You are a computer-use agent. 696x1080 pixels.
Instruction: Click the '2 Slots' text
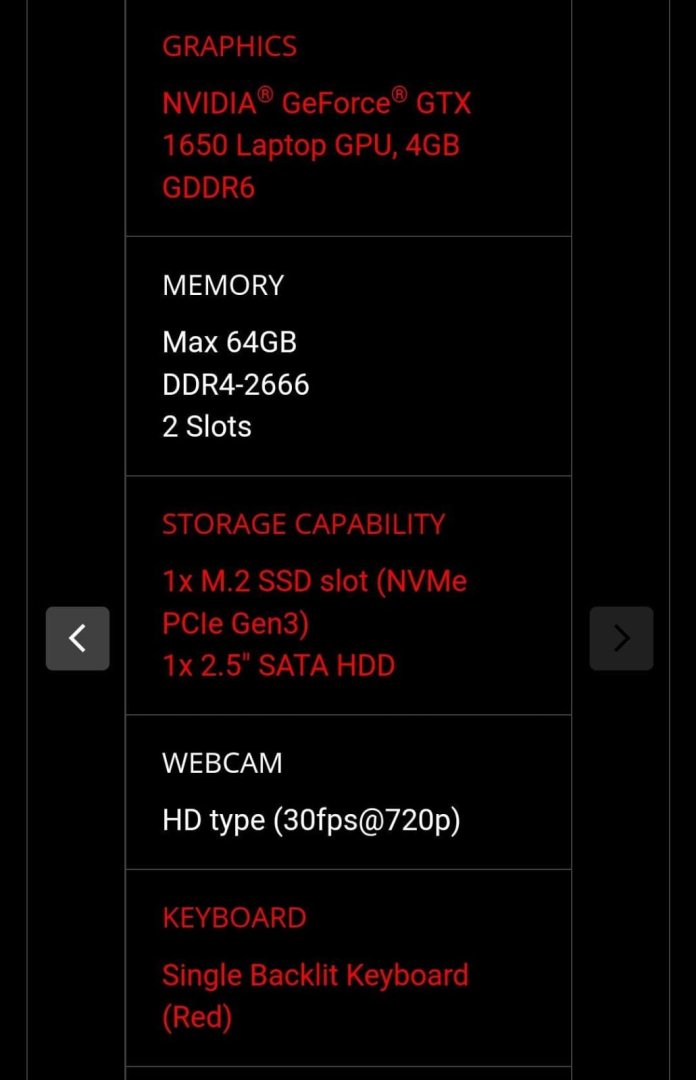pos(206,426)
